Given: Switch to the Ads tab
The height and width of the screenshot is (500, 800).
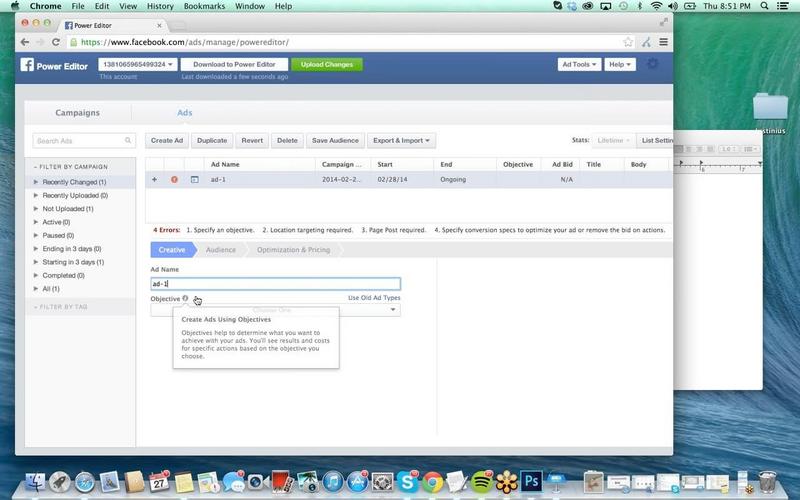Looking at the screenshot, I should (x=185, y=113).
